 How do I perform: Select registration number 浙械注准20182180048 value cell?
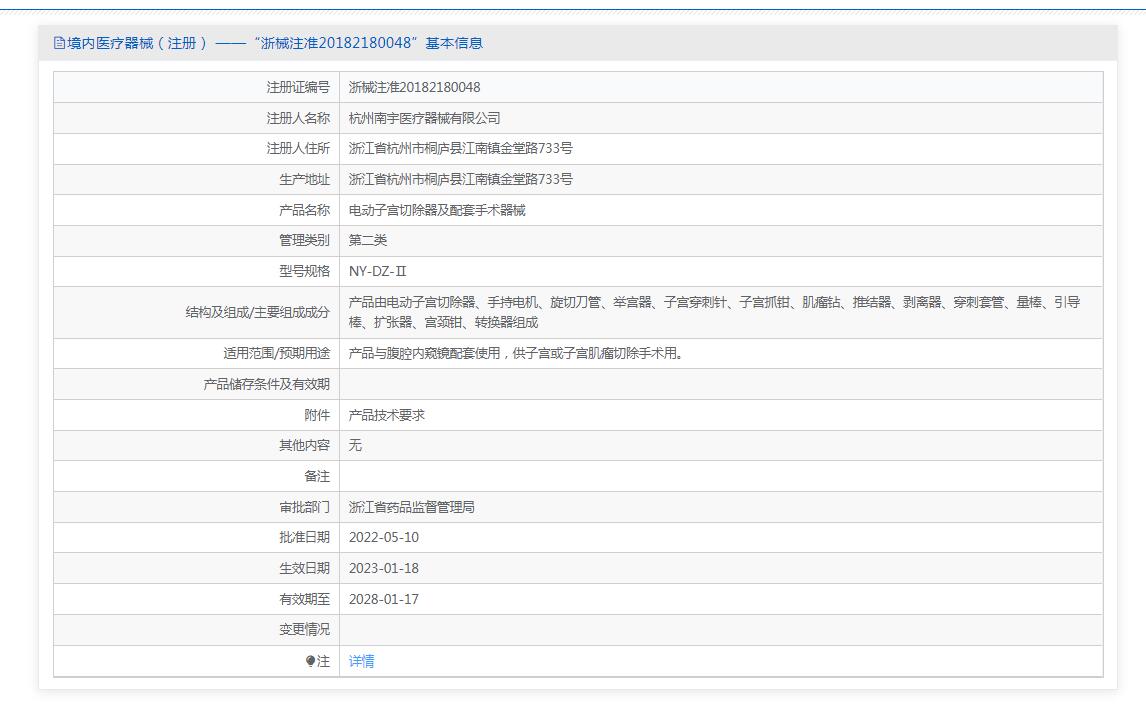point(414,87)
